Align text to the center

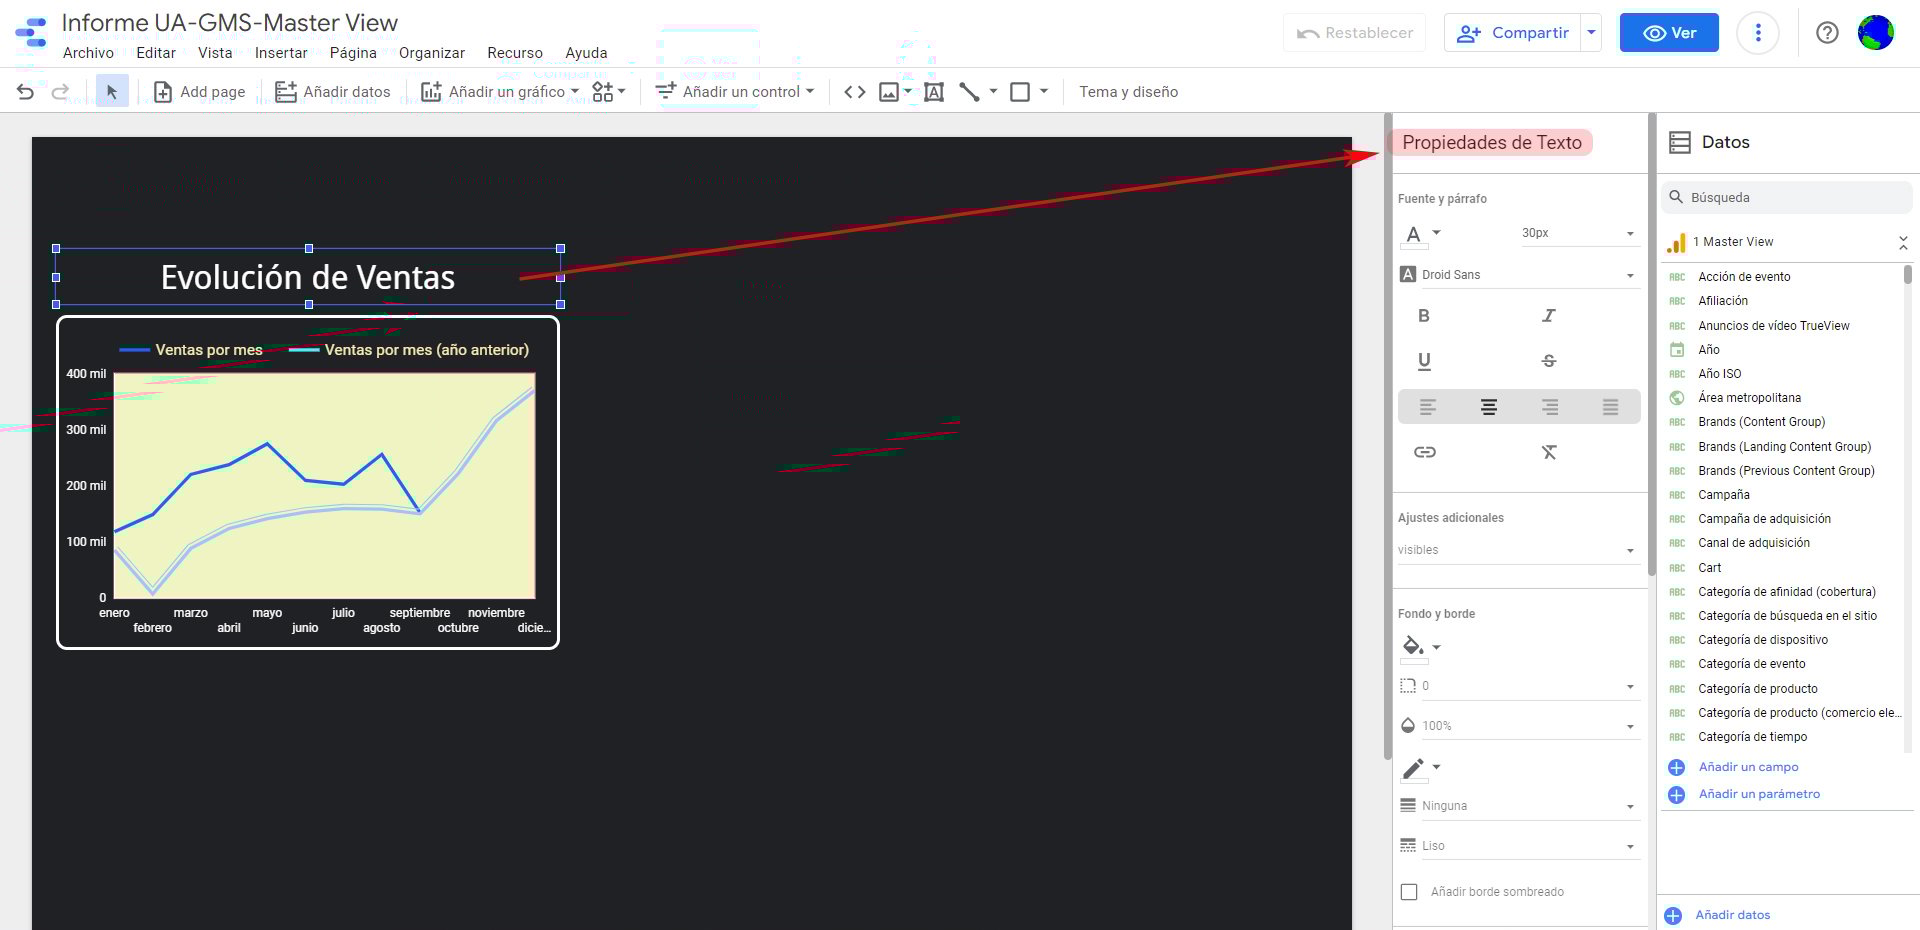(1489, 407)
